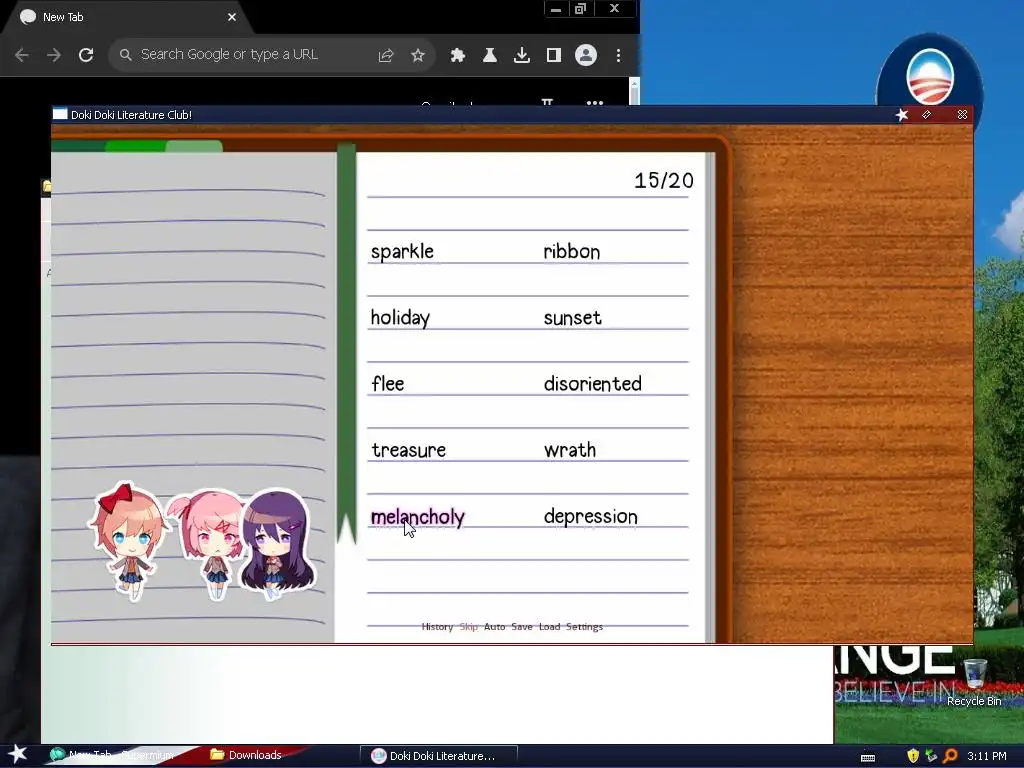Open the Load screen from the quick menu
The width and height of the screenshot is (1024, 768).
549,627
